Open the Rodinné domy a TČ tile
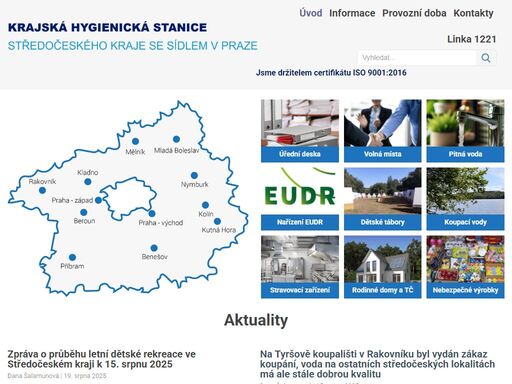 tap(383, 267)
